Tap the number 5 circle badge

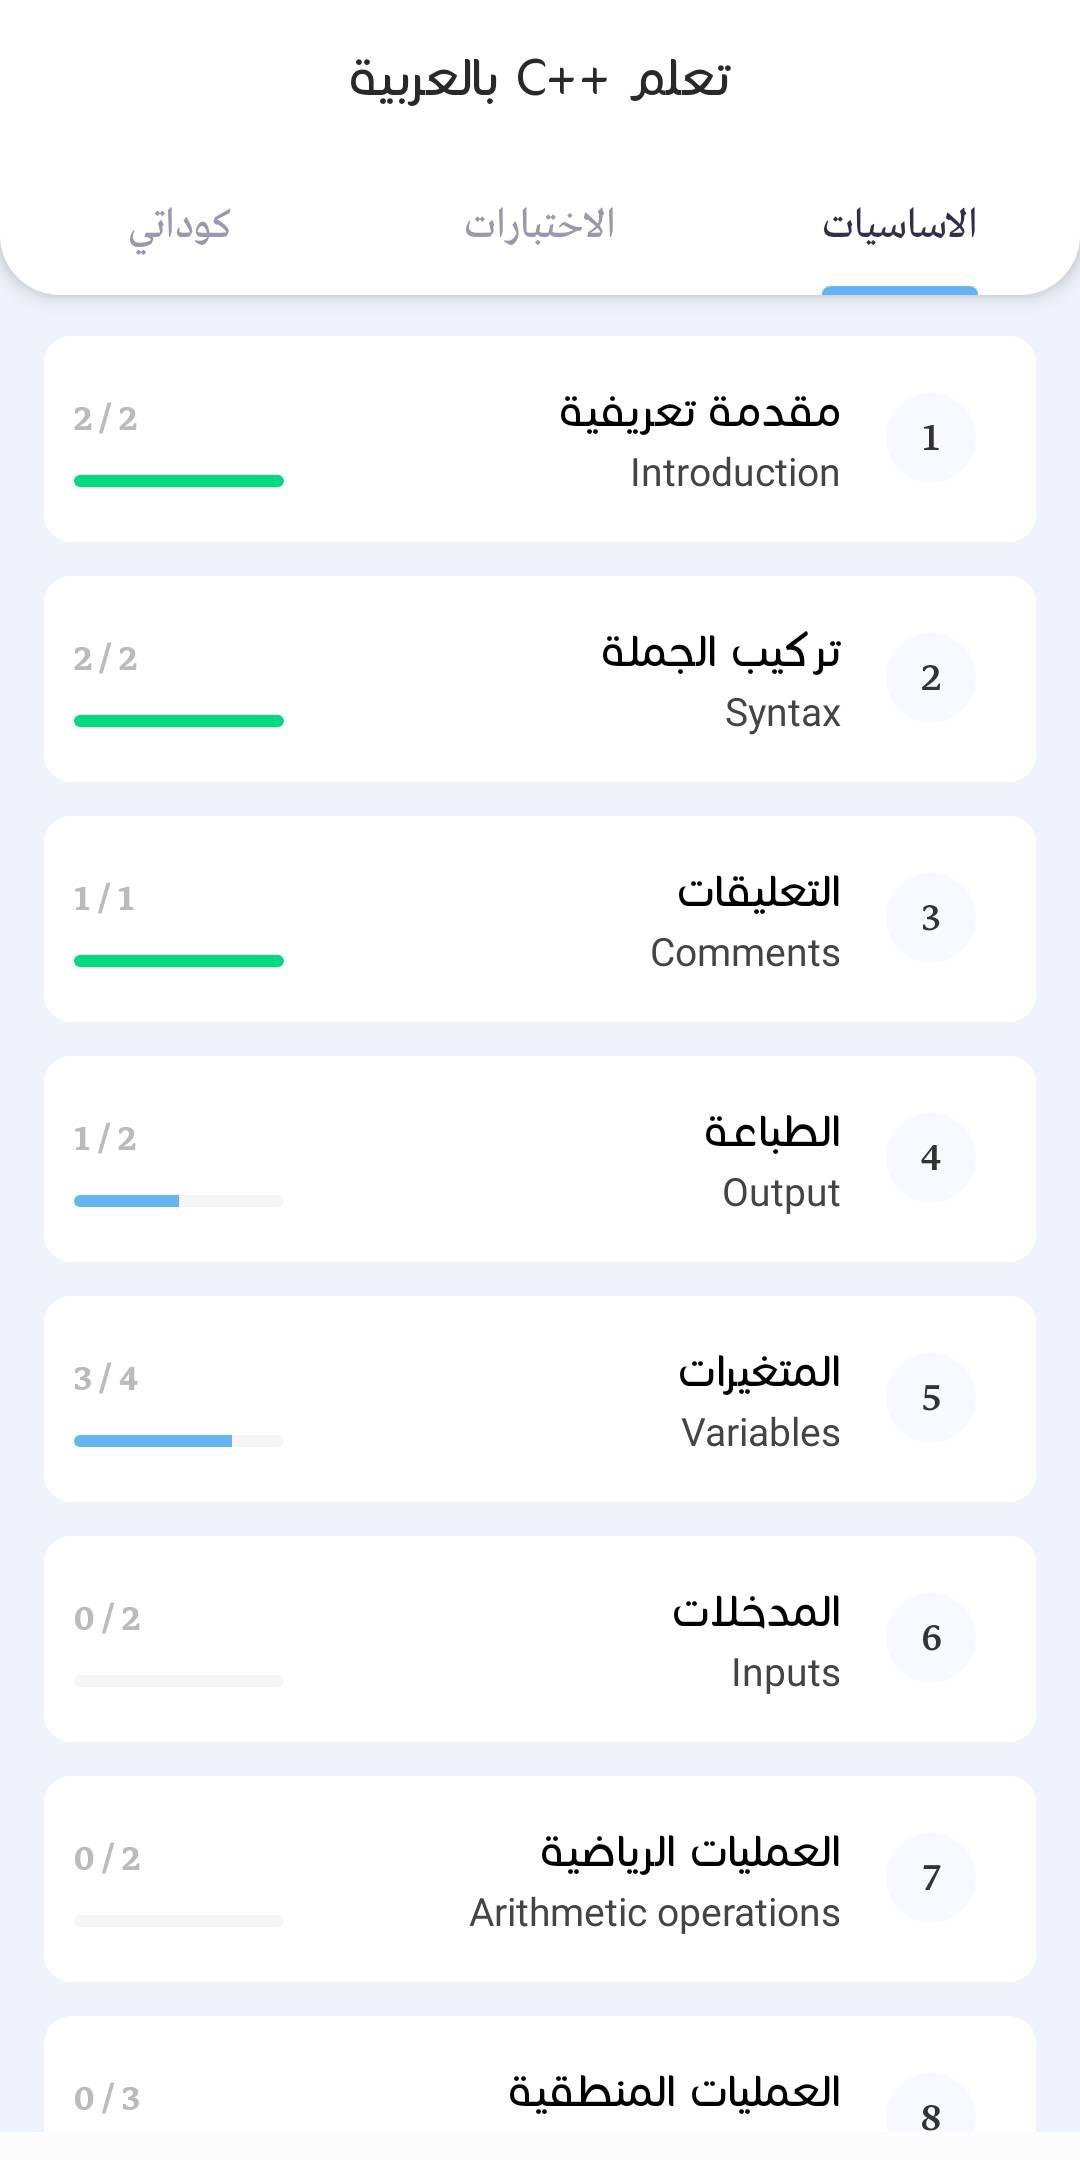[x=930, y=1398]
